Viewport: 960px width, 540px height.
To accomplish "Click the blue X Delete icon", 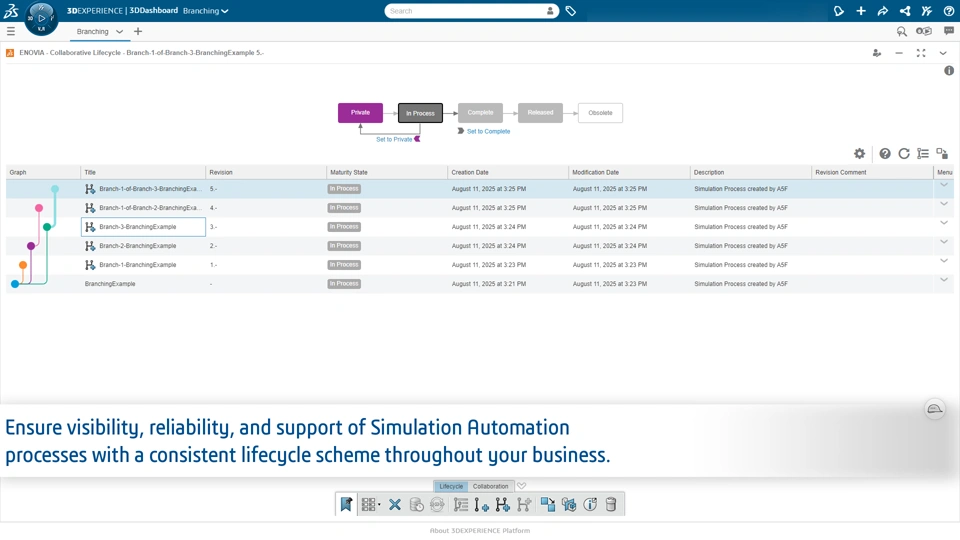I will (395, 504).
